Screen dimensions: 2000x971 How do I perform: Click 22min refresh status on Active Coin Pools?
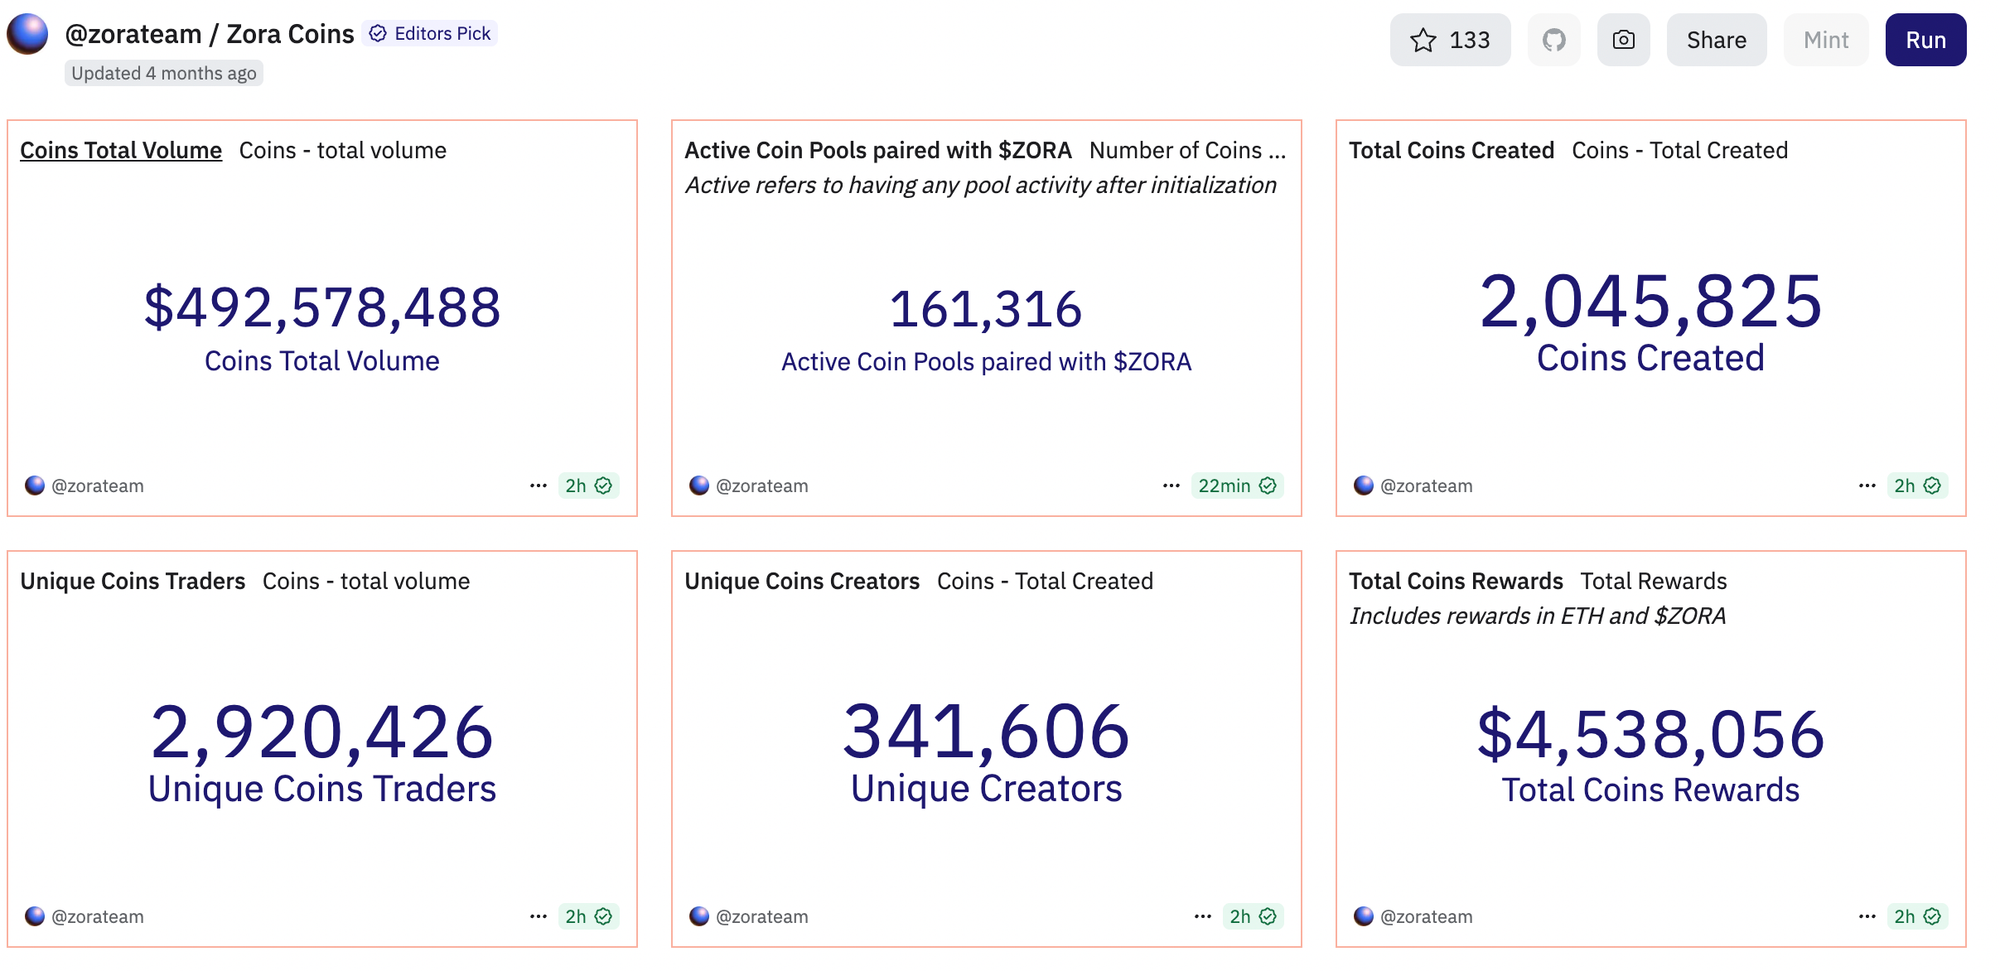[1236, 486]
